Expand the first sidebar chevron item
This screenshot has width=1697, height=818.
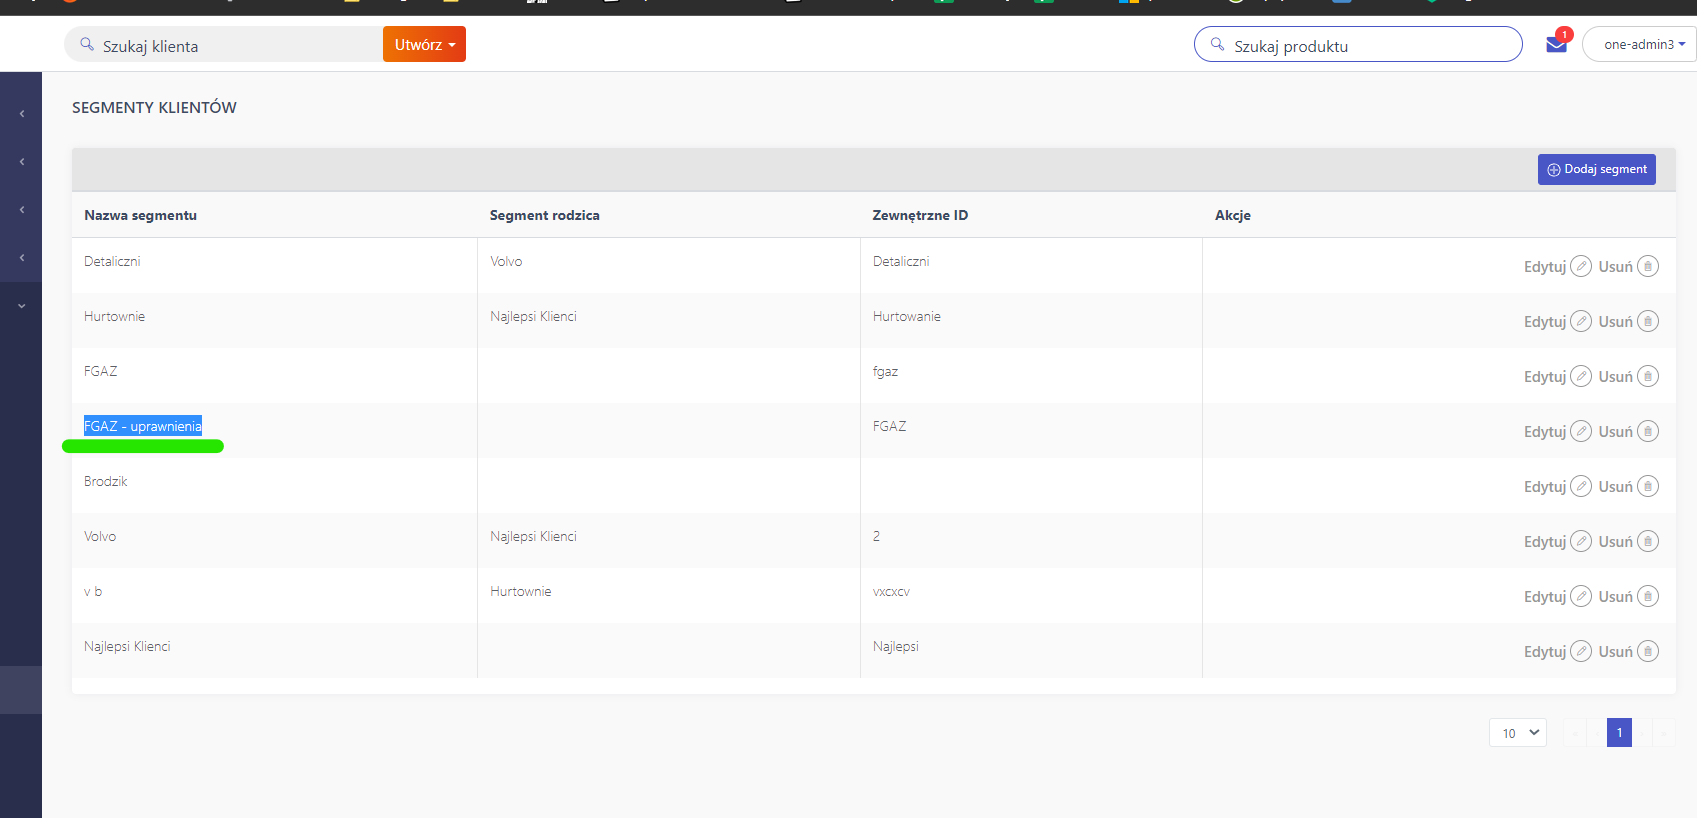(x=22, y=114)
